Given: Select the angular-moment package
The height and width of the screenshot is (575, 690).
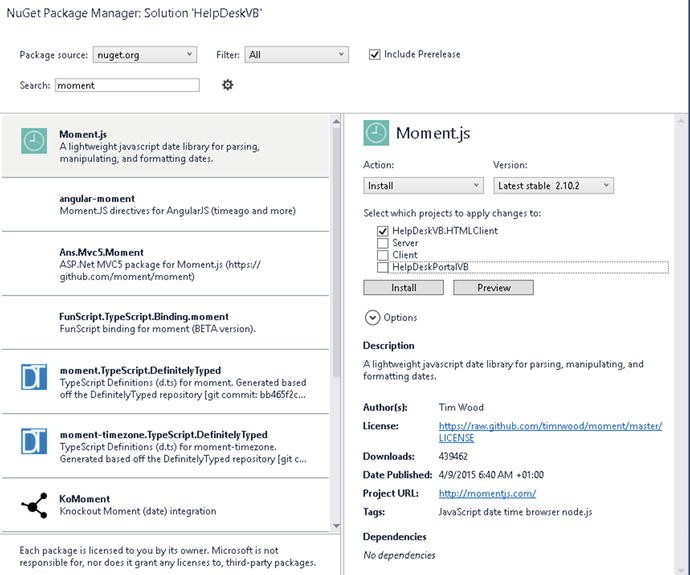Looking at the screenshot, I should click(165, 205).
